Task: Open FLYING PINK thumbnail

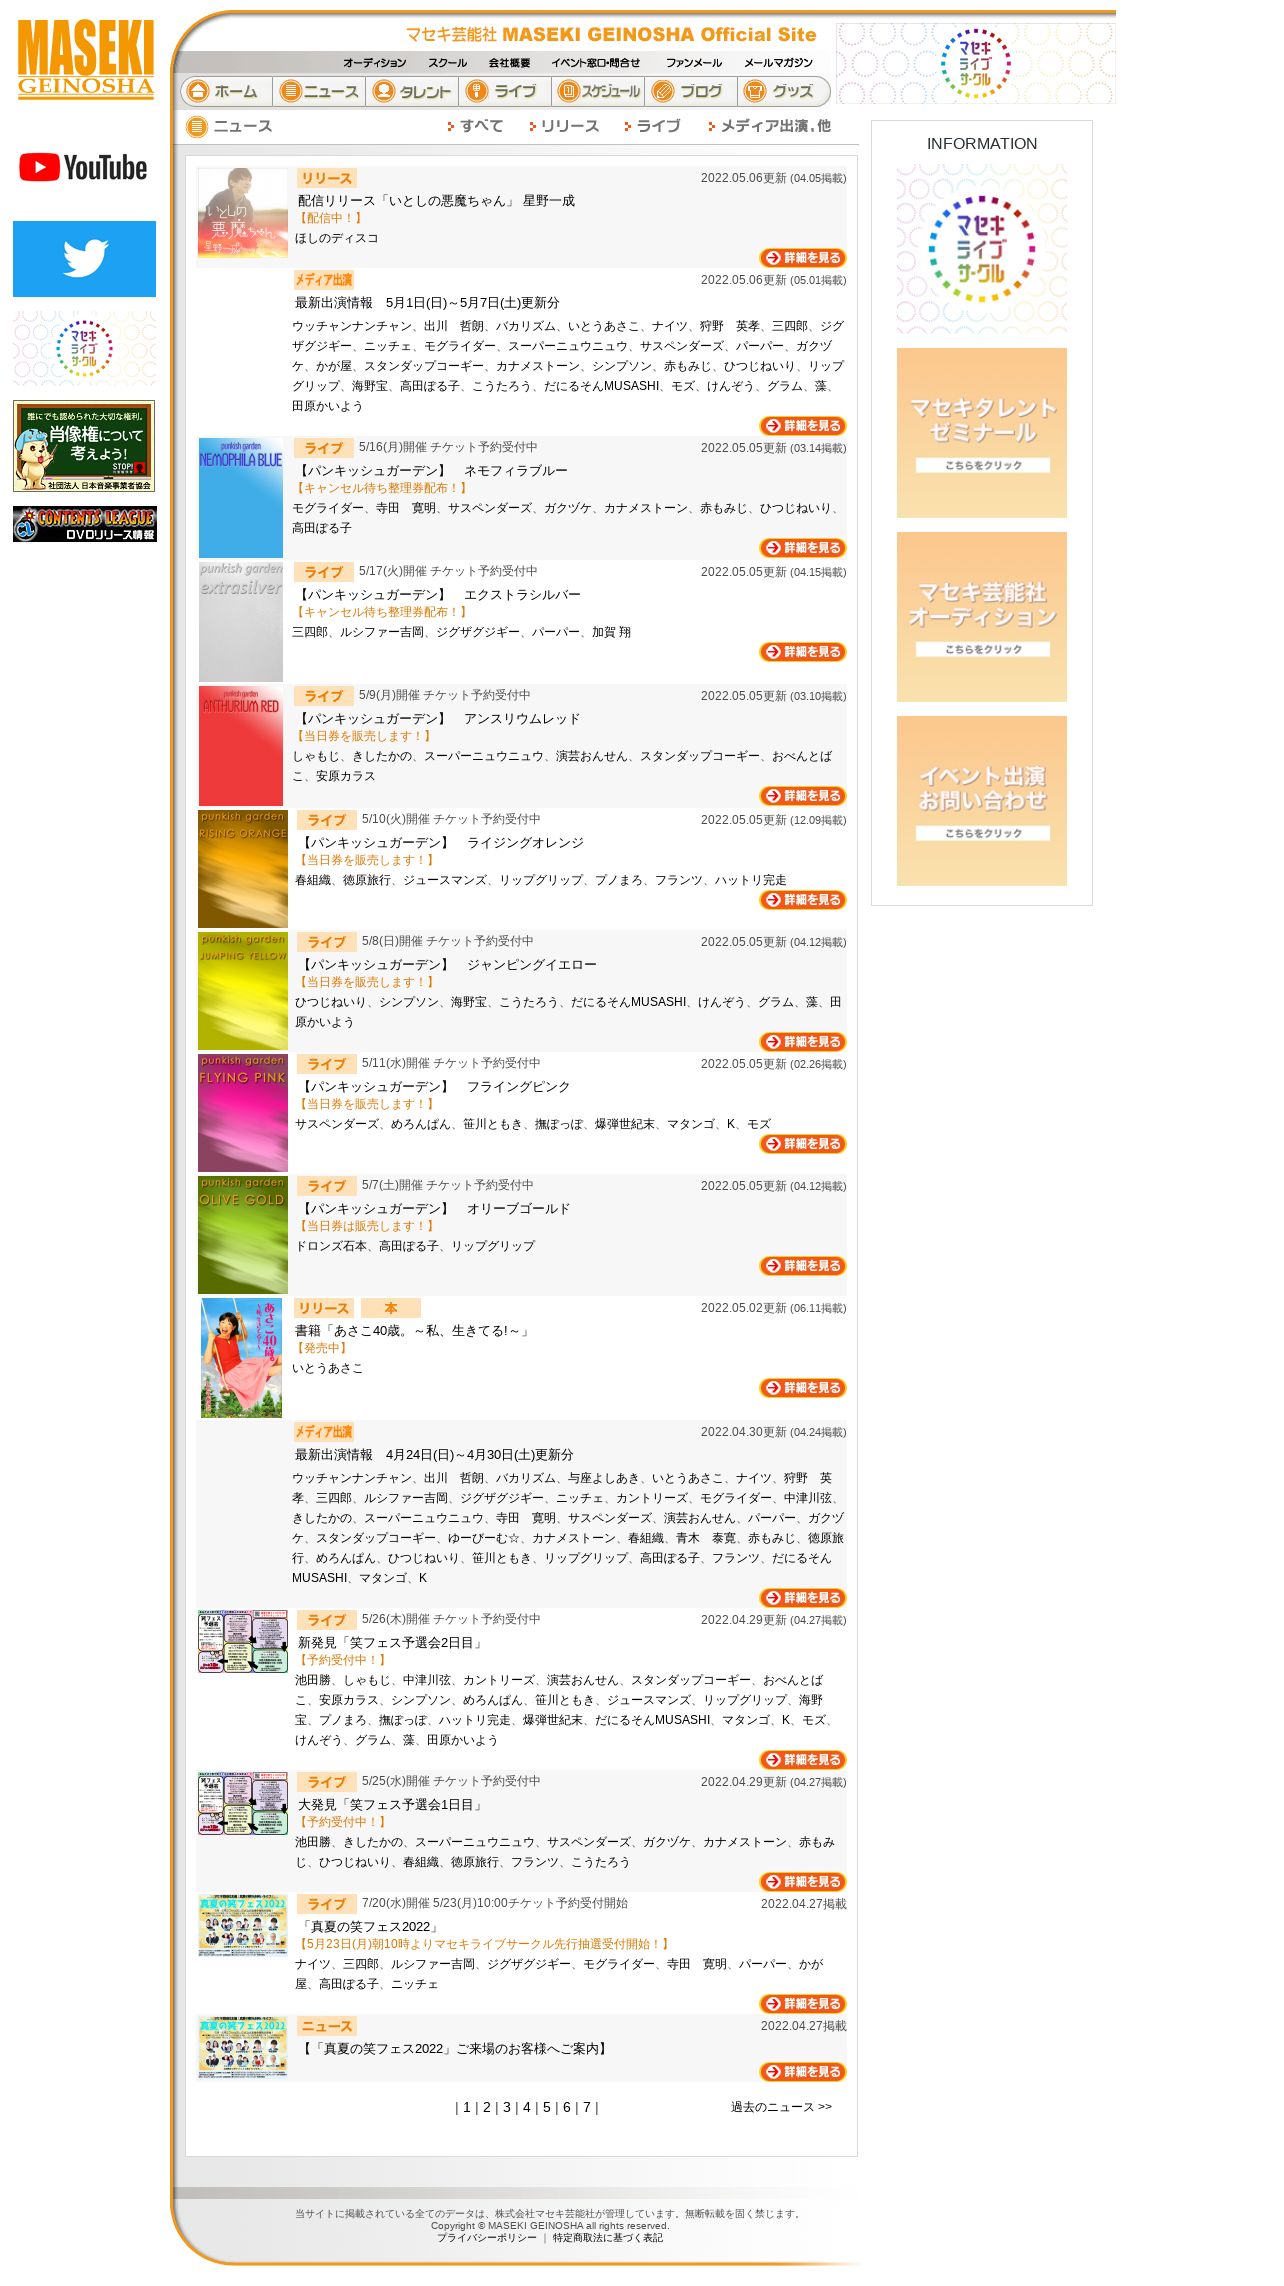Action: click(243, 1113)
